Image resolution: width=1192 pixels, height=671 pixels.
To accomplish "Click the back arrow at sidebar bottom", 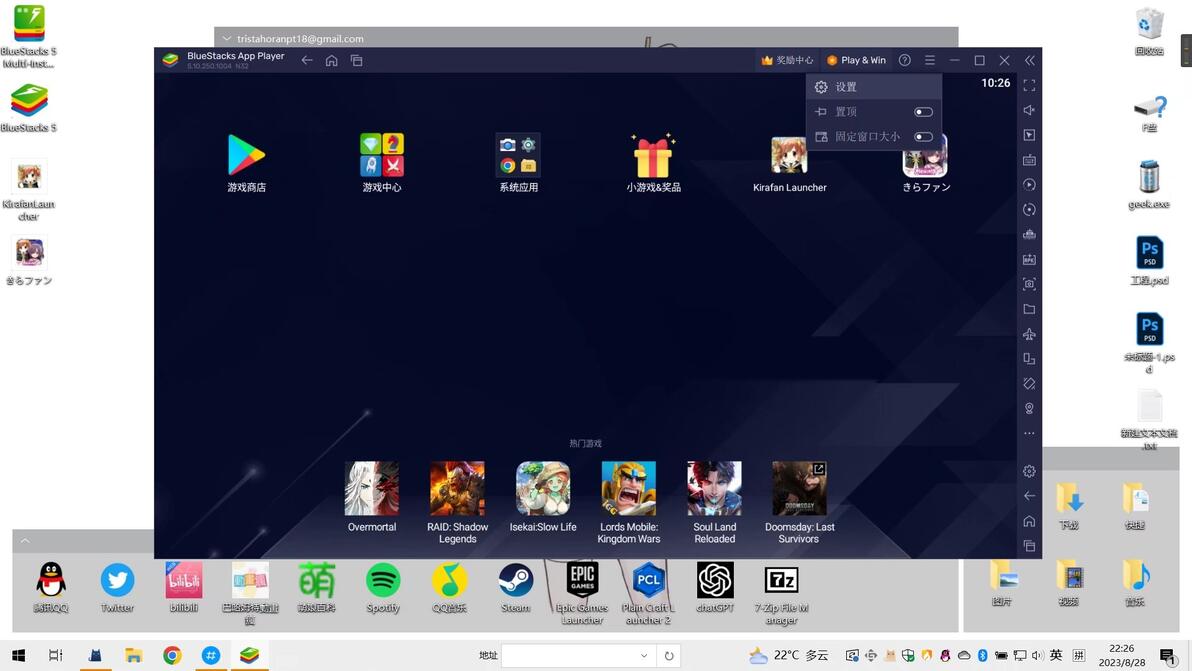I will [x=1029, y=495].
